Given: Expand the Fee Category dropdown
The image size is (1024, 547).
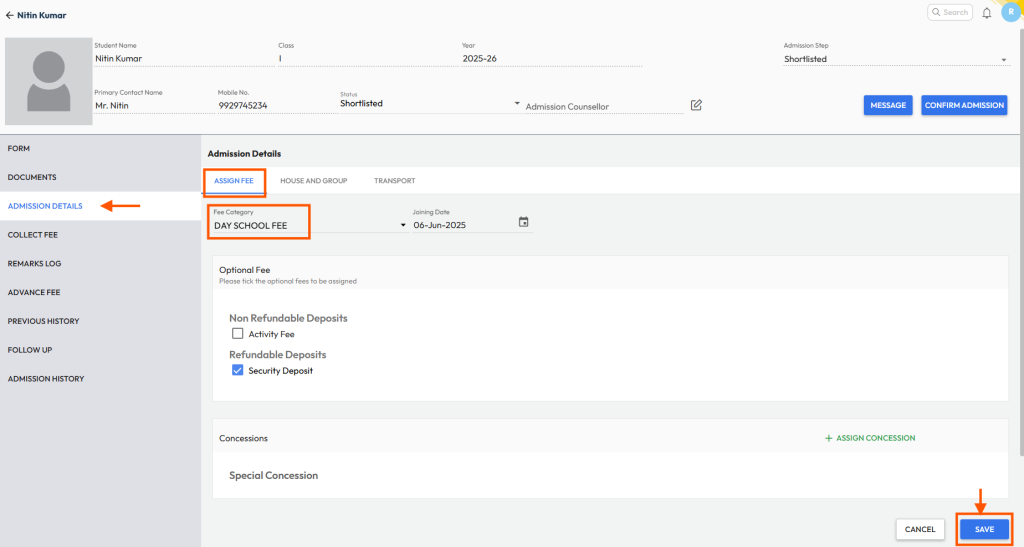Looking at the screenshot, I should click(x=310, y=225).
